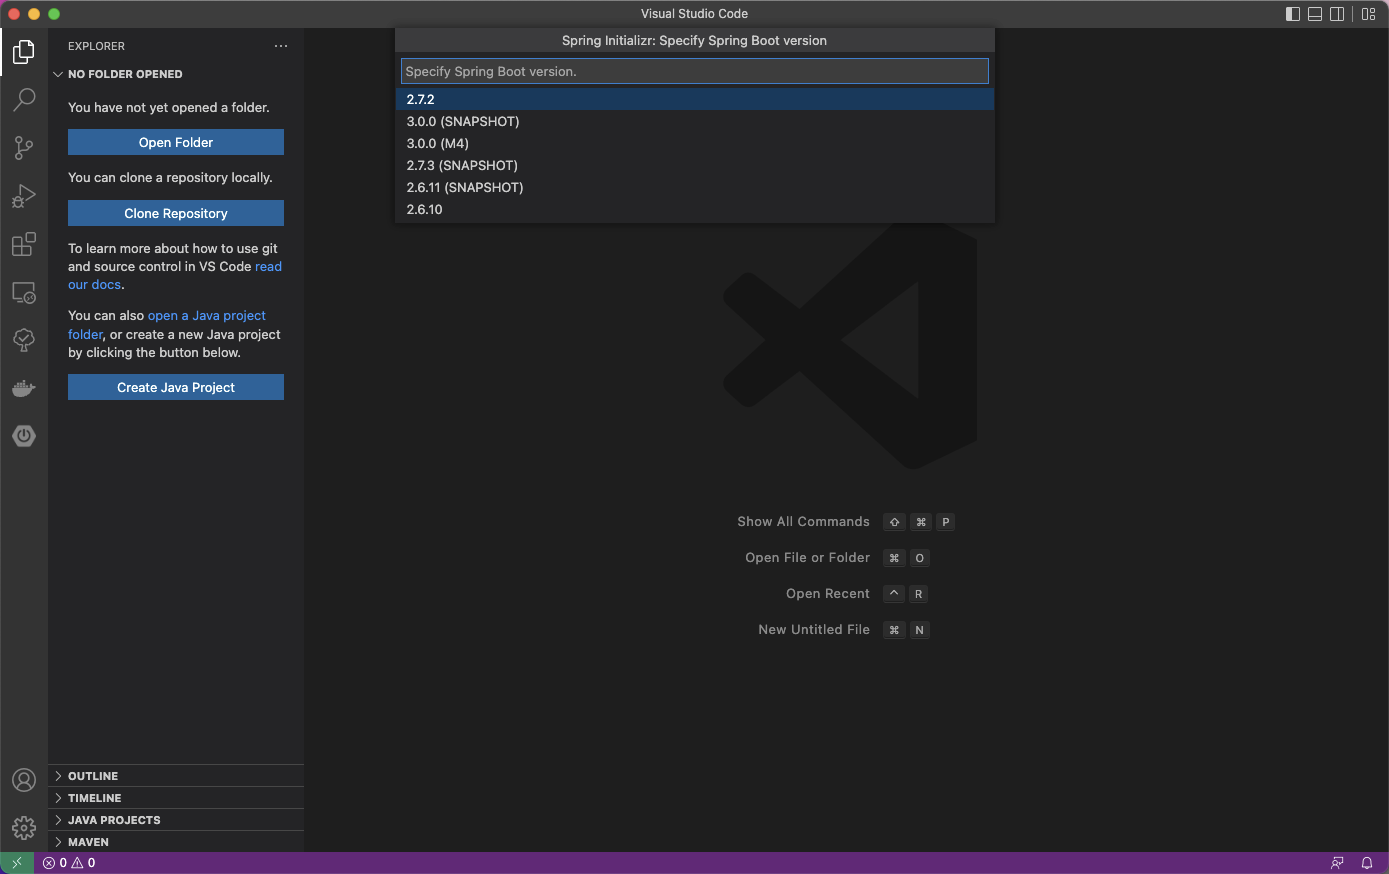Expand the Outline section
Image resolution: width=1389 pixels, height=874 pixels.
click(x=176, y=776)
